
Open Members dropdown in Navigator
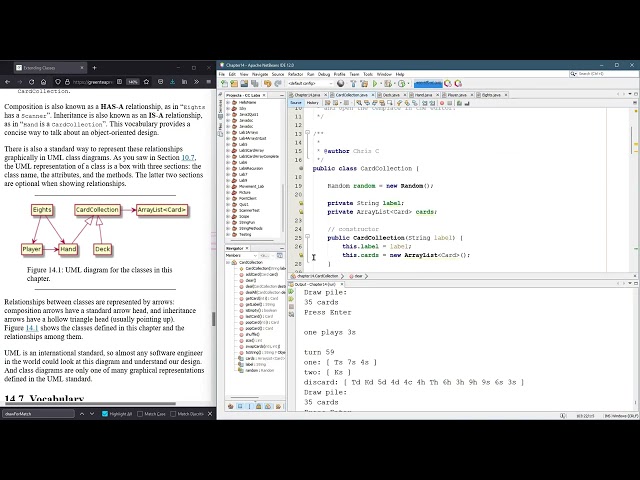point(241,256)
